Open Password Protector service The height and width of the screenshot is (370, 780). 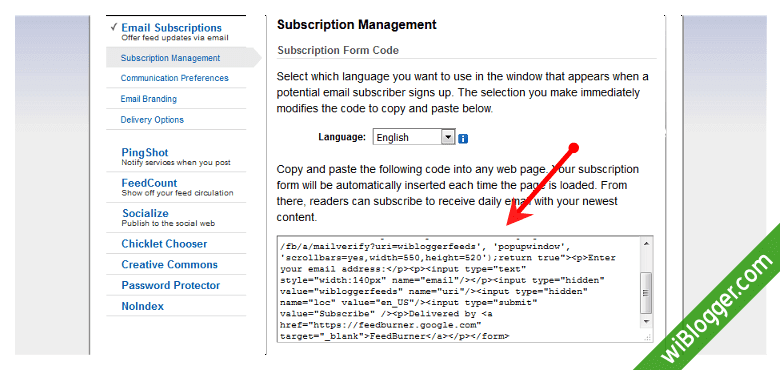point(171,285)
